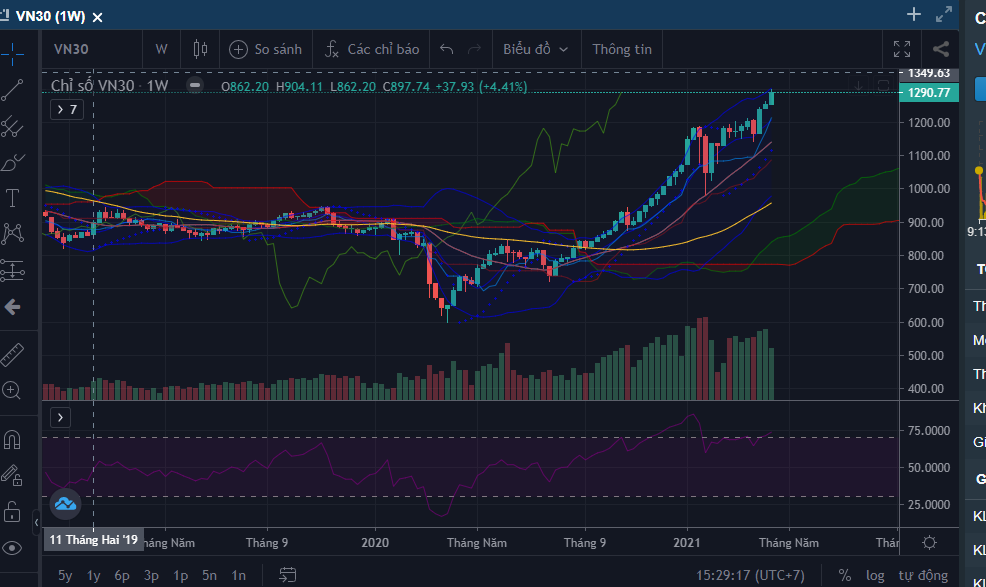986x587 pixels.
Task: Click the So sánh compare button
Action: click(x=266, y=49)
